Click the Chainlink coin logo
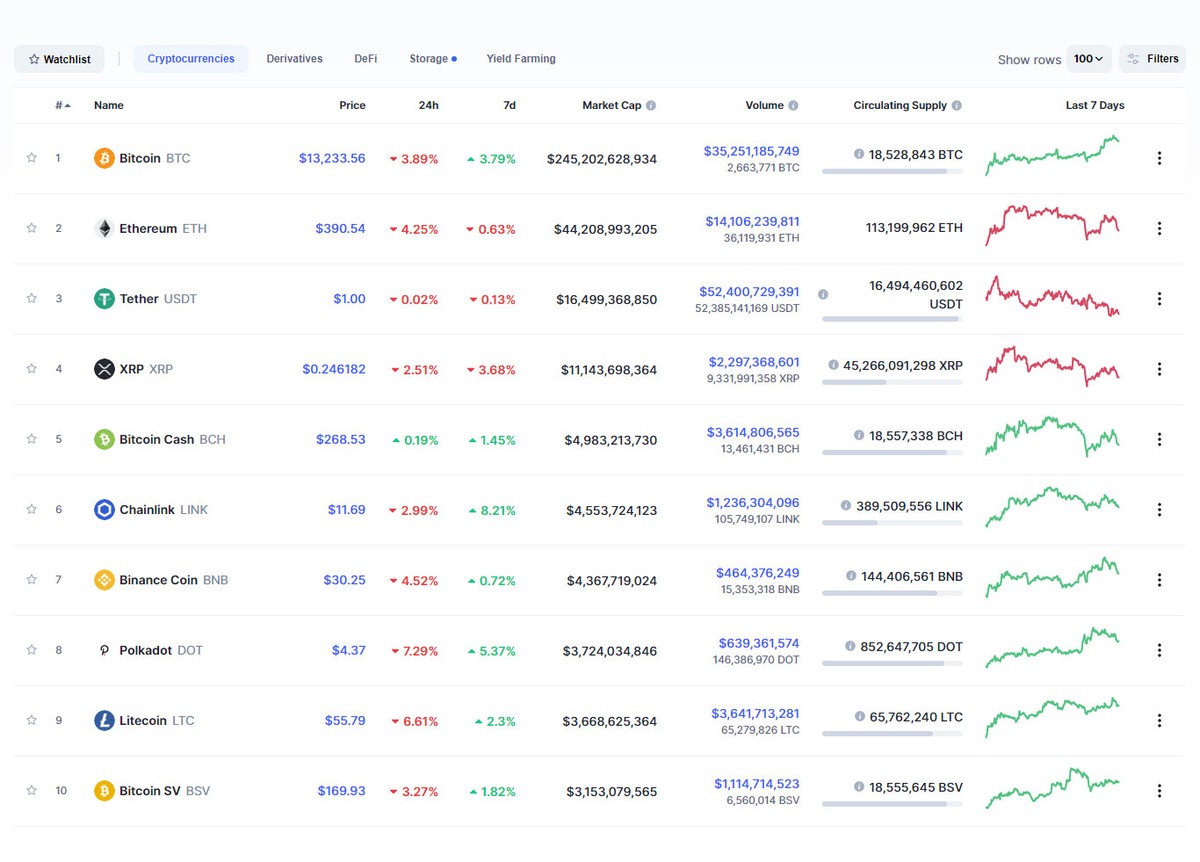1200x862 pixels. click(x=104, y=509)
